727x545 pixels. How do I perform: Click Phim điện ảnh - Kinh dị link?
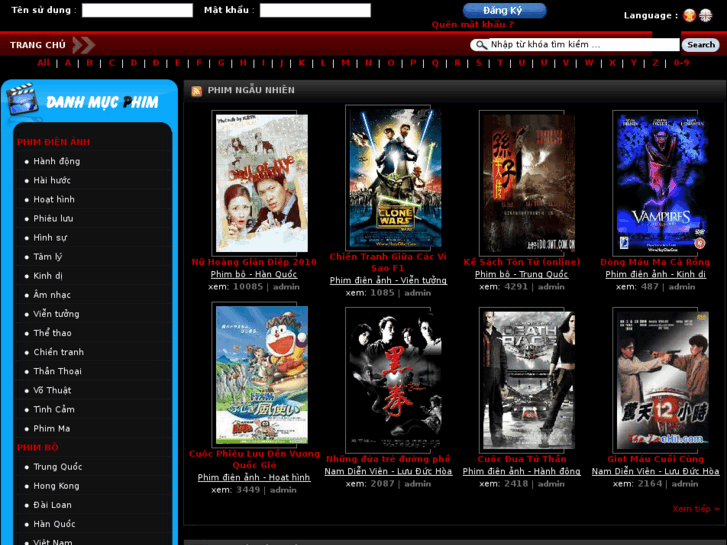pos(655,274)
